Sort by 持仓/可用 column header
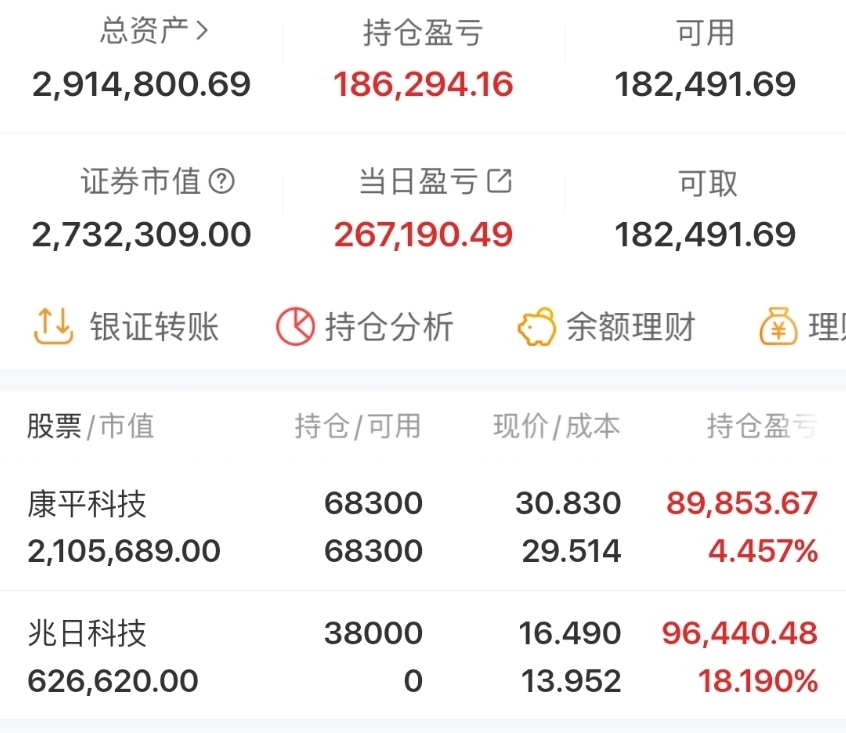846x733 pixels. (x=358, y=426)
